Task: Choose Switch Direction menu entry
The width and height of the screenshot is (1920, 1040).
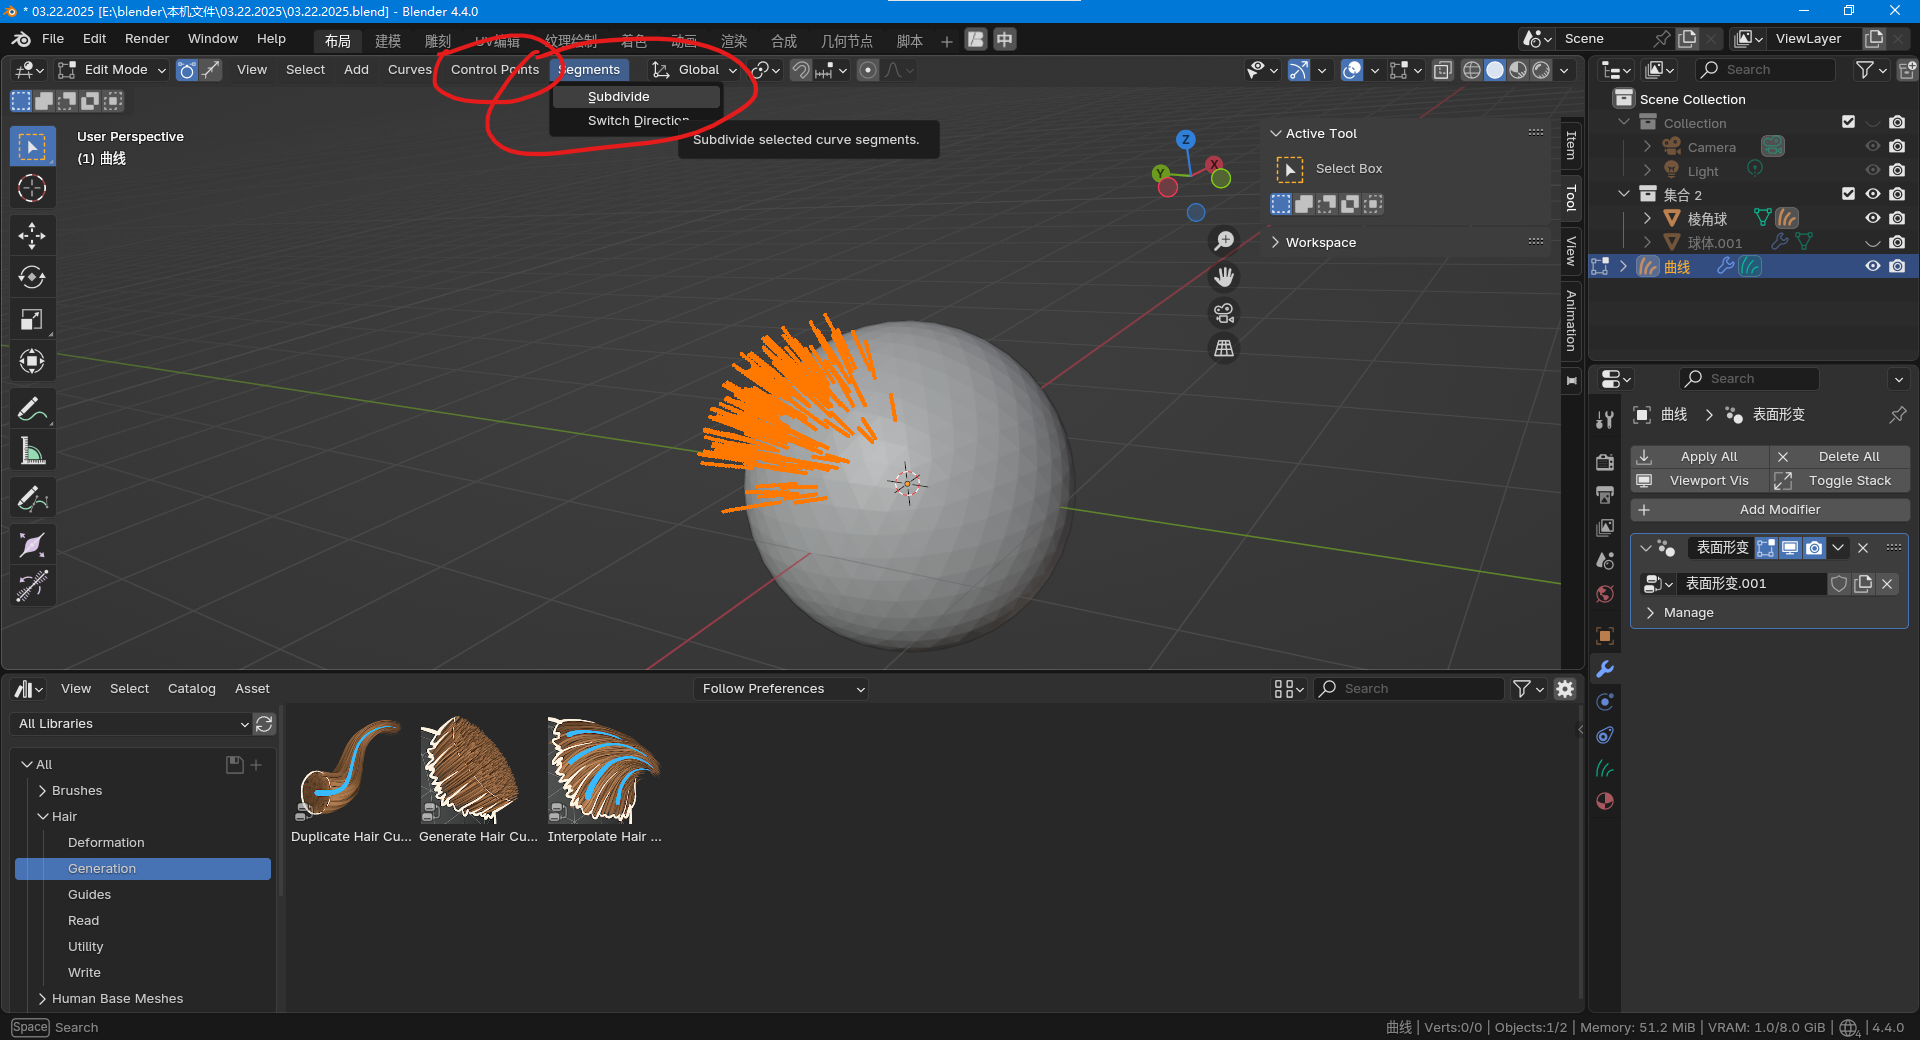Action: tap(636, 121)
